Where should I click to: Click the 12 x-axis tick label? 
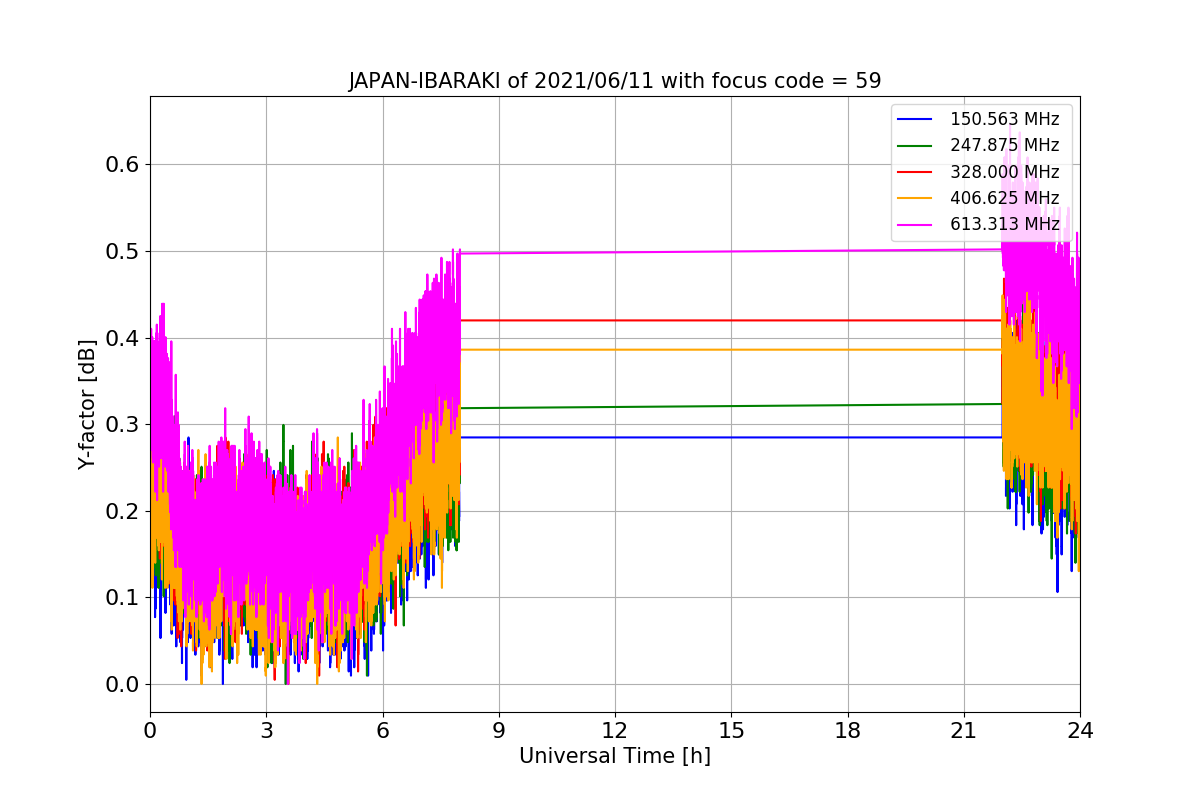(x=615, y=731)
